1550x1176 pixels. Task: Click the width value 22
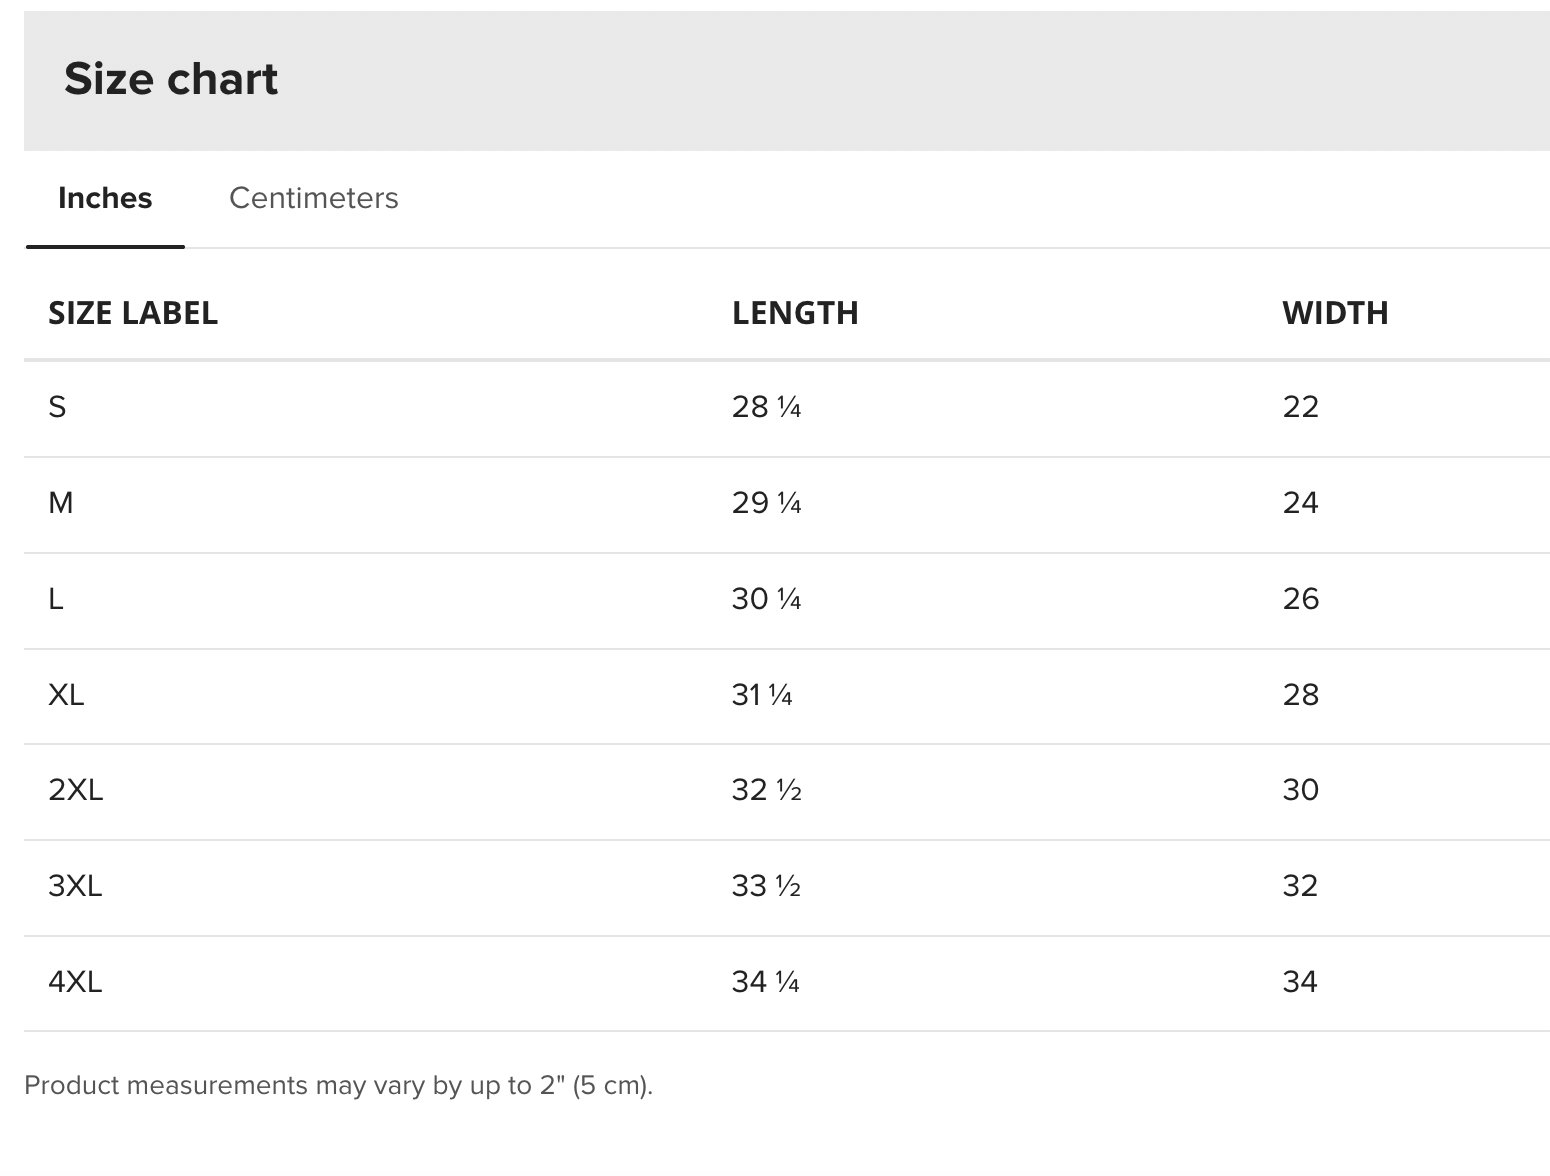tap(1300, 407)
